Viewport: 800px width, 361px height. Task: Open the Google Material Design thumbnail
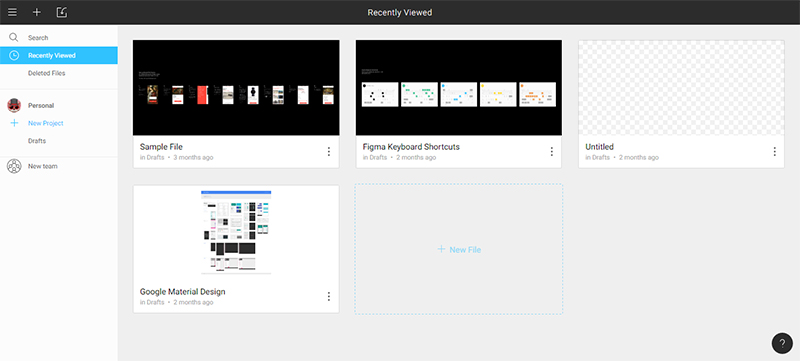236,233
